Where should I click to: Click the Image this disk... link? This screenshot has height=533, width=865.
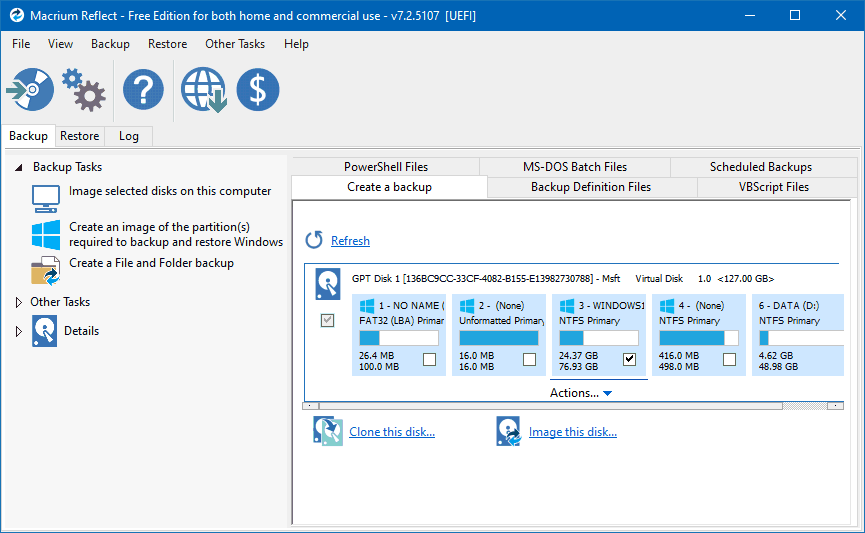pos(573,431)
